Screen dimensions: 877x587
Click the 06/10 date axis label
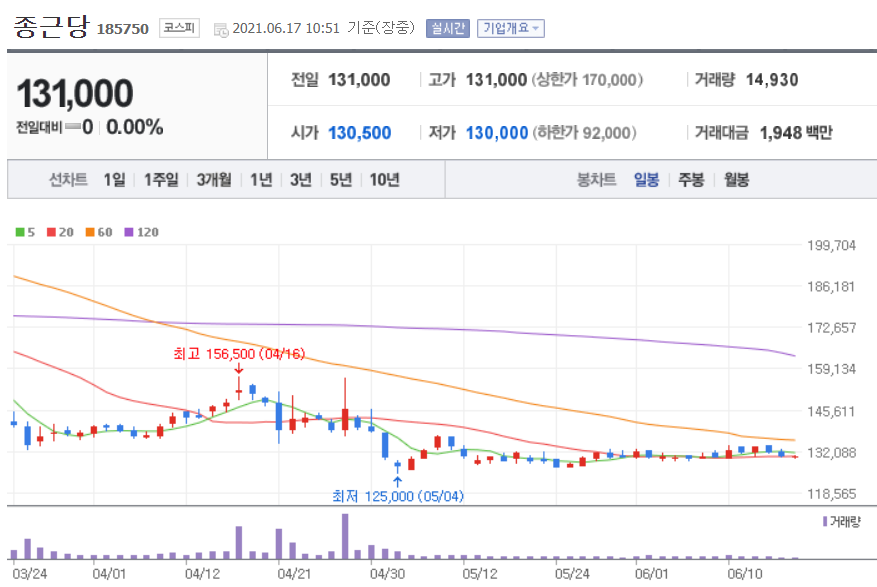744,574
